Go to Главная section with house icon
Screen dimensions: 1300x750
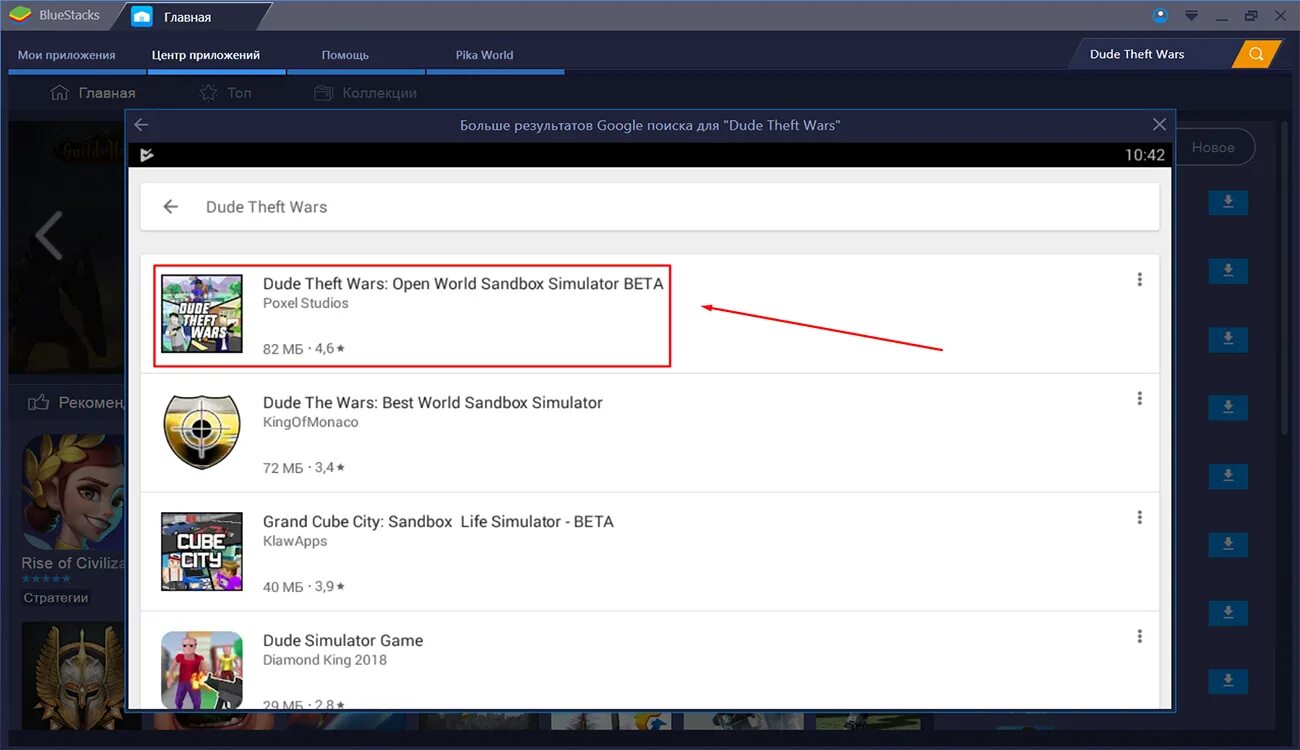point(92,93)
